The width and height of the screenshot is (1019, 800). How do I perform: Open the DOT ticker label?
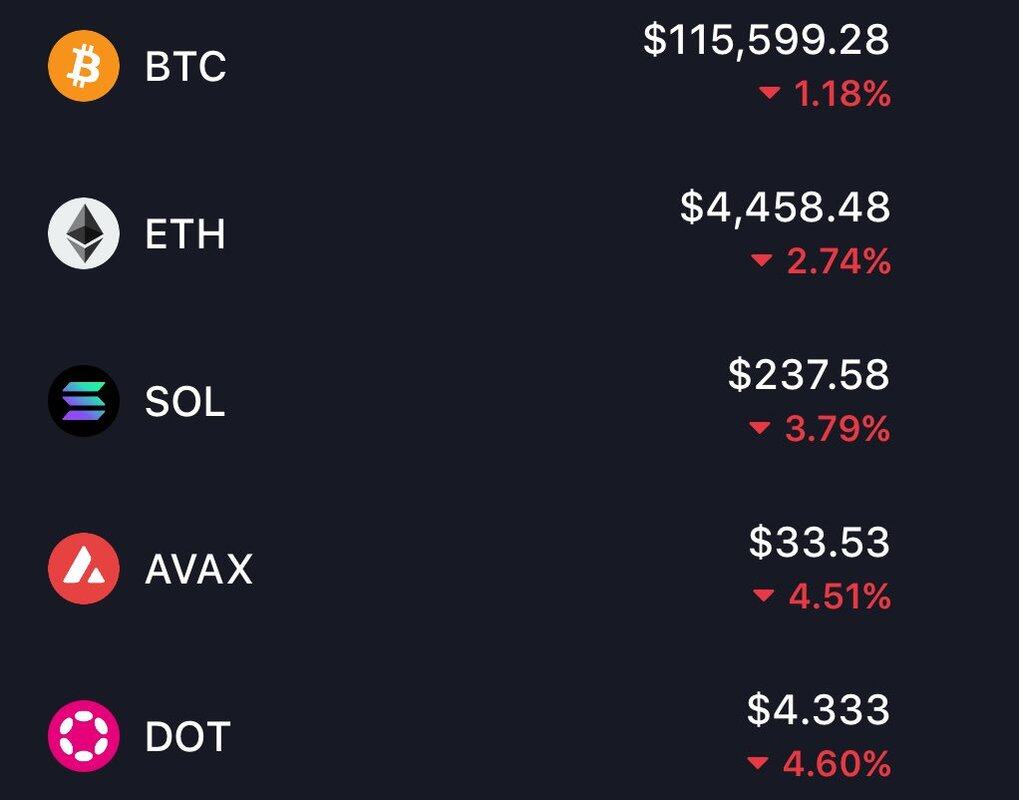pos(188,737)
